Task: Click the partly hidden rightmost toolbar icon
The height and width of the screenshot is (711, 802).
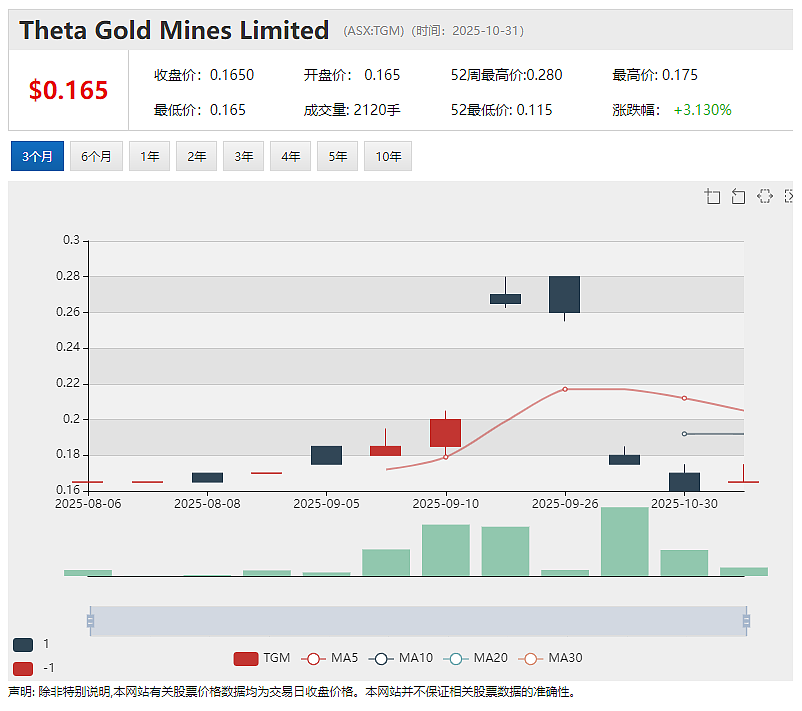Action: click(789, 196)
